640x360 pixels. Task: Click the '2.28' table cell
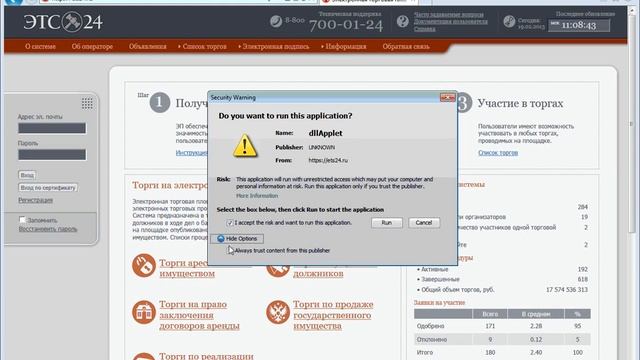(536, 326)
